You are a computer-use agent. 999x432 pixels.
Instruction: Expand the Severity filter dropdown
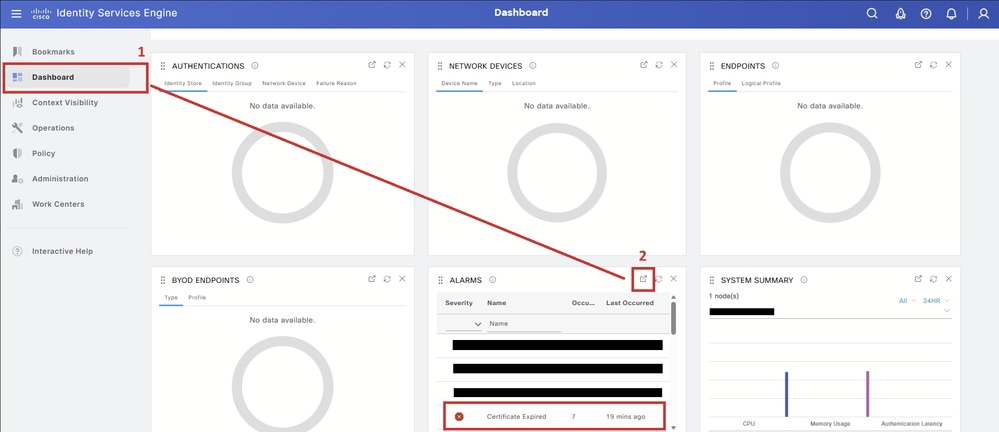[463, 324]
